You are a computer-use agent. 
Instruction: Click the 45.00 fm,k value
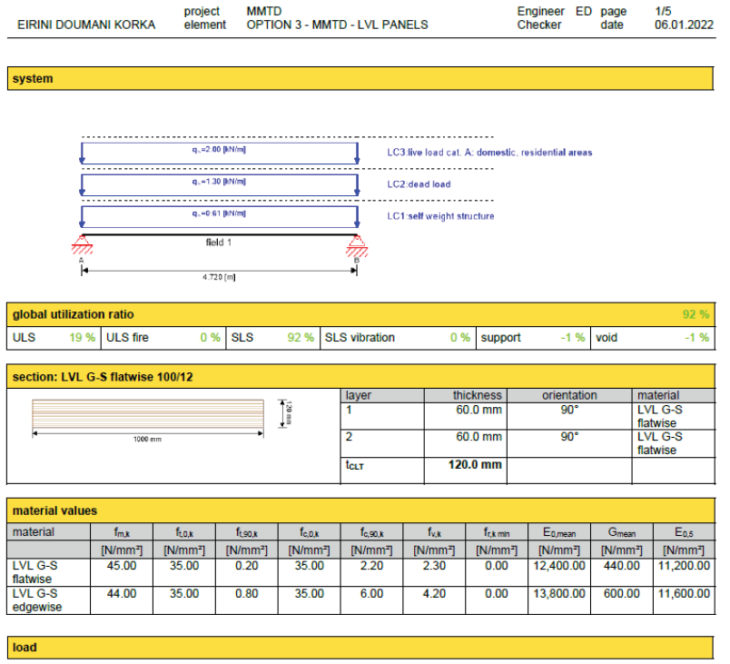point(122,566)
